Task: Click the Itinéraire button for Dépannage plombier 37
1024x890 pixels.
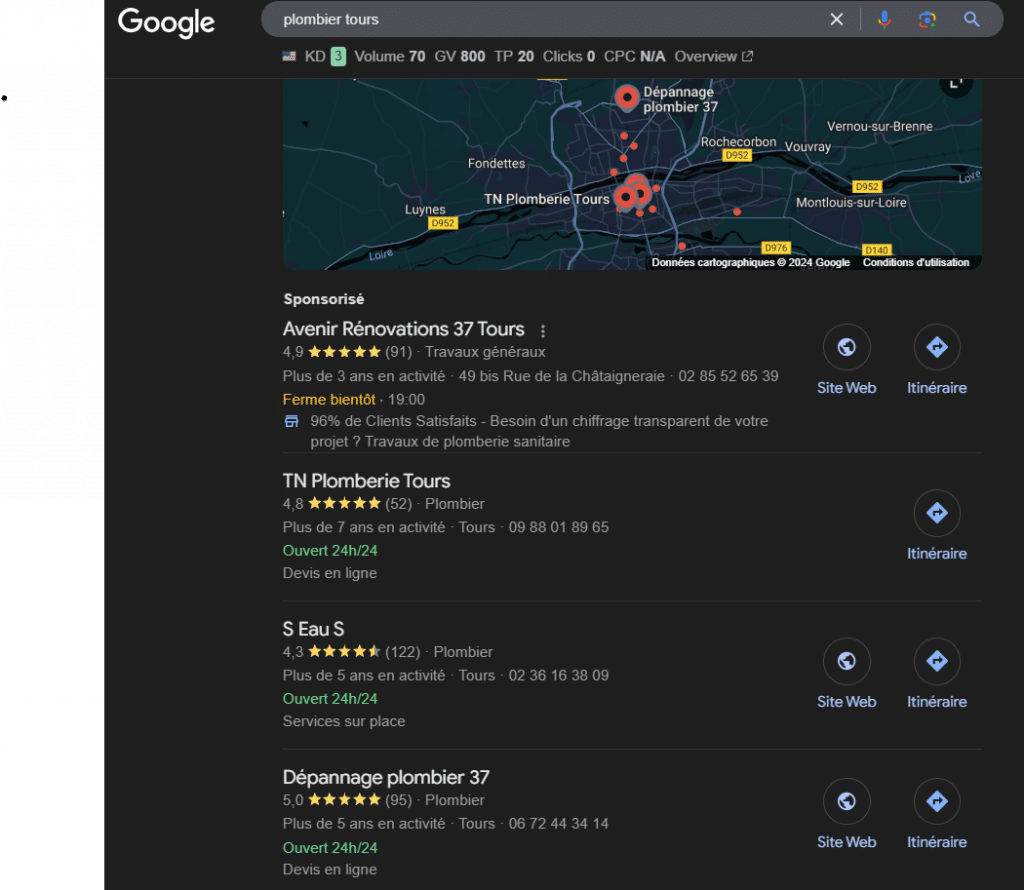Action: click(936, 801)
